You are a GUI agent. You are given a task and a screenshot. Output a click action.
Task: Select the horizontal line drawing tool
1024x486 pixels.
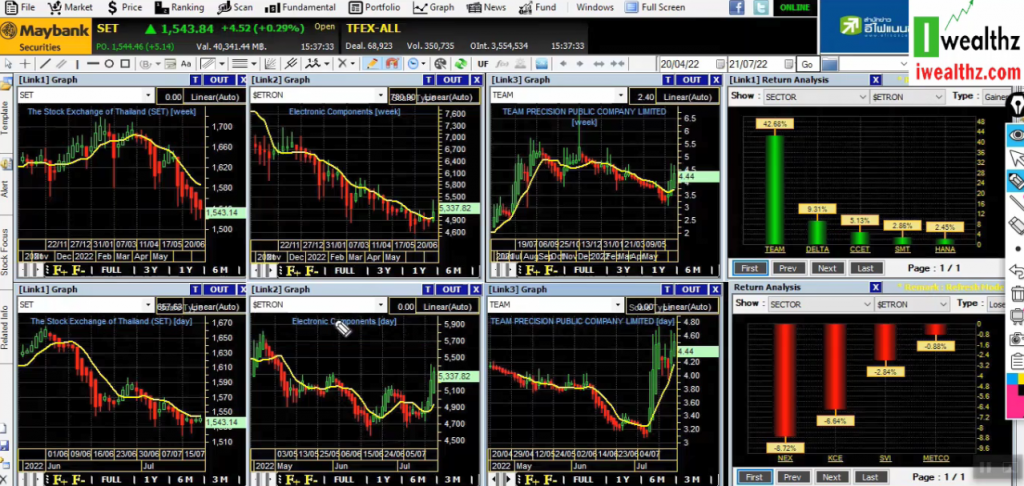[x=93, y=63]
